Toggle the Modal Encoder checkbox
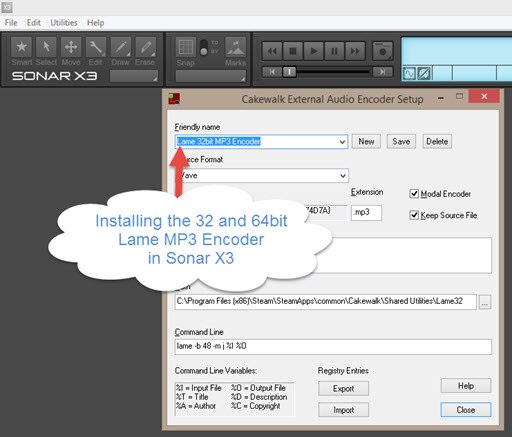Viewport: 512px width, 437px height. tap(414, 194)
